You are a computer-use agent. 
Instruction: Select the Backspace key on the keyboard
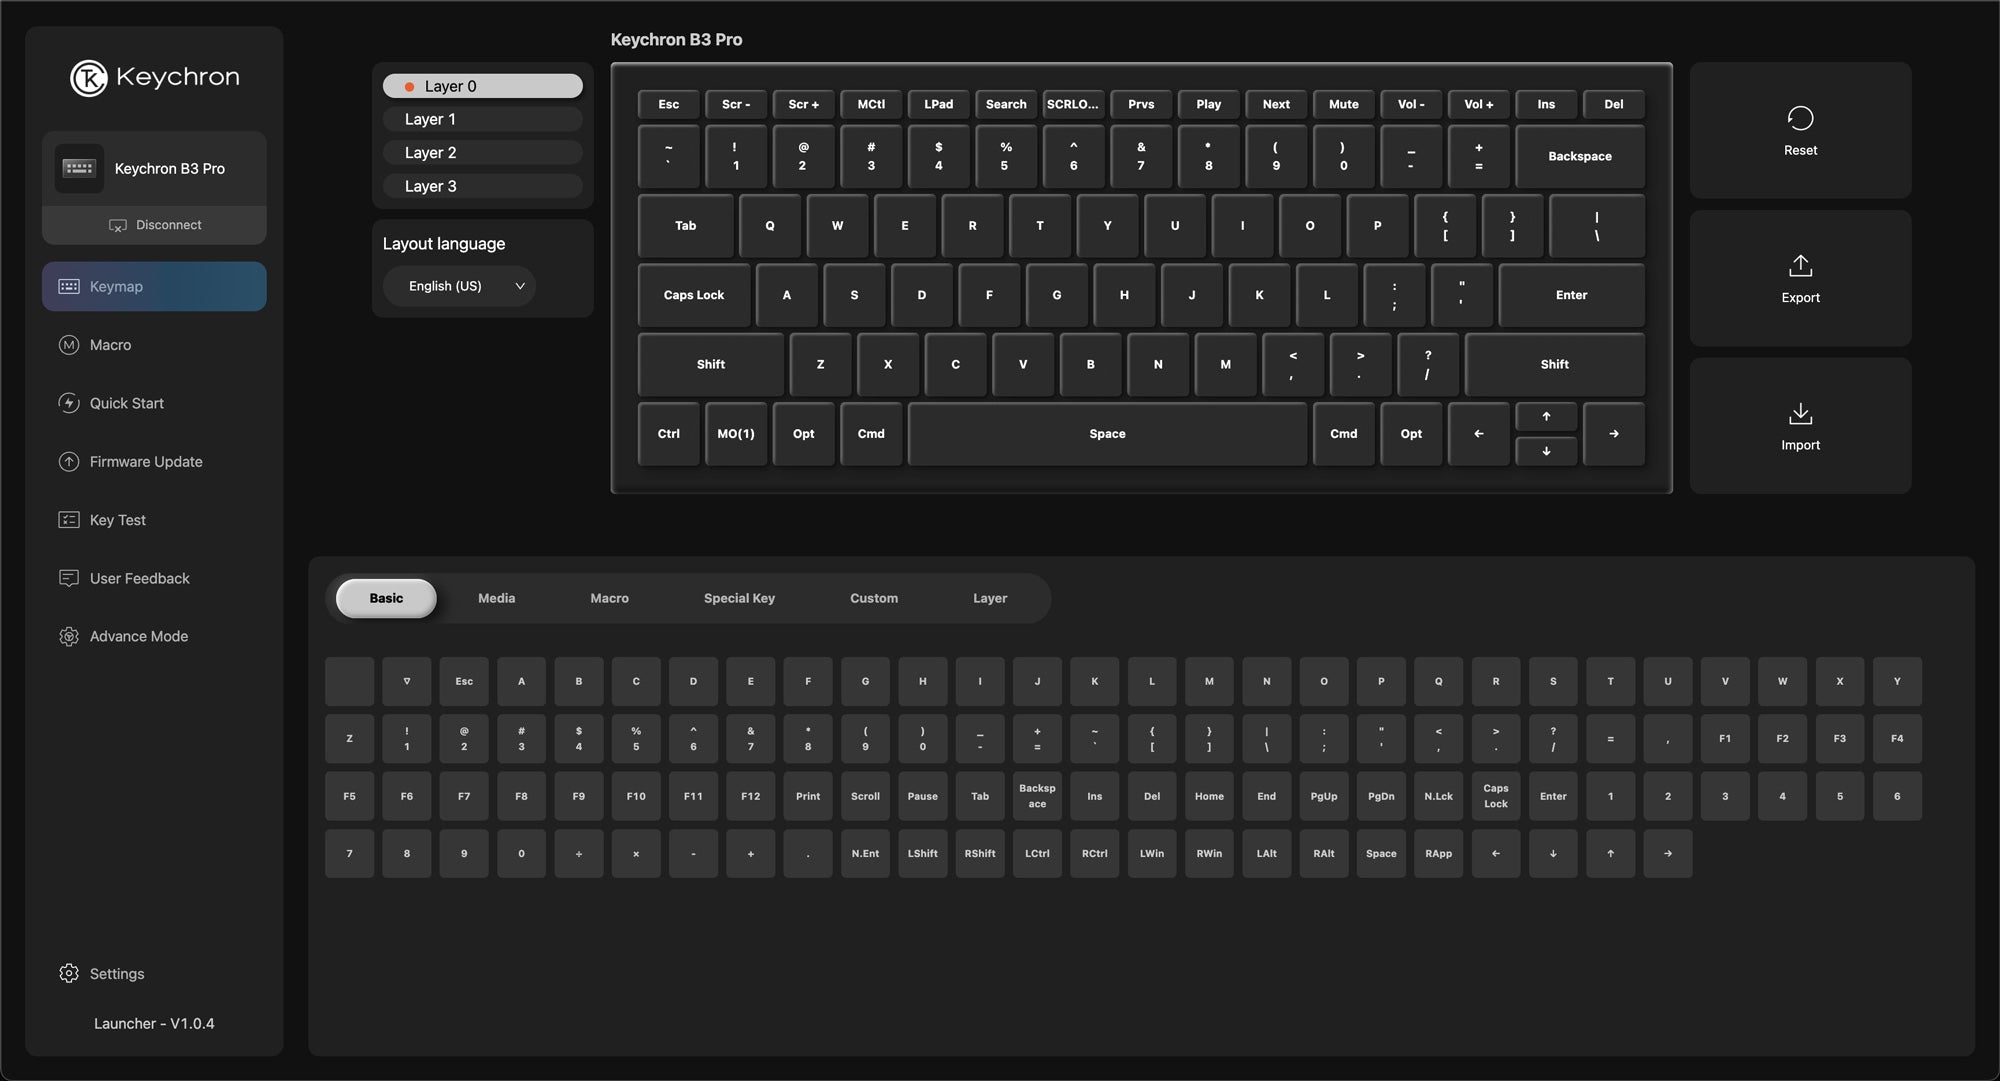tap(1579, 156)
